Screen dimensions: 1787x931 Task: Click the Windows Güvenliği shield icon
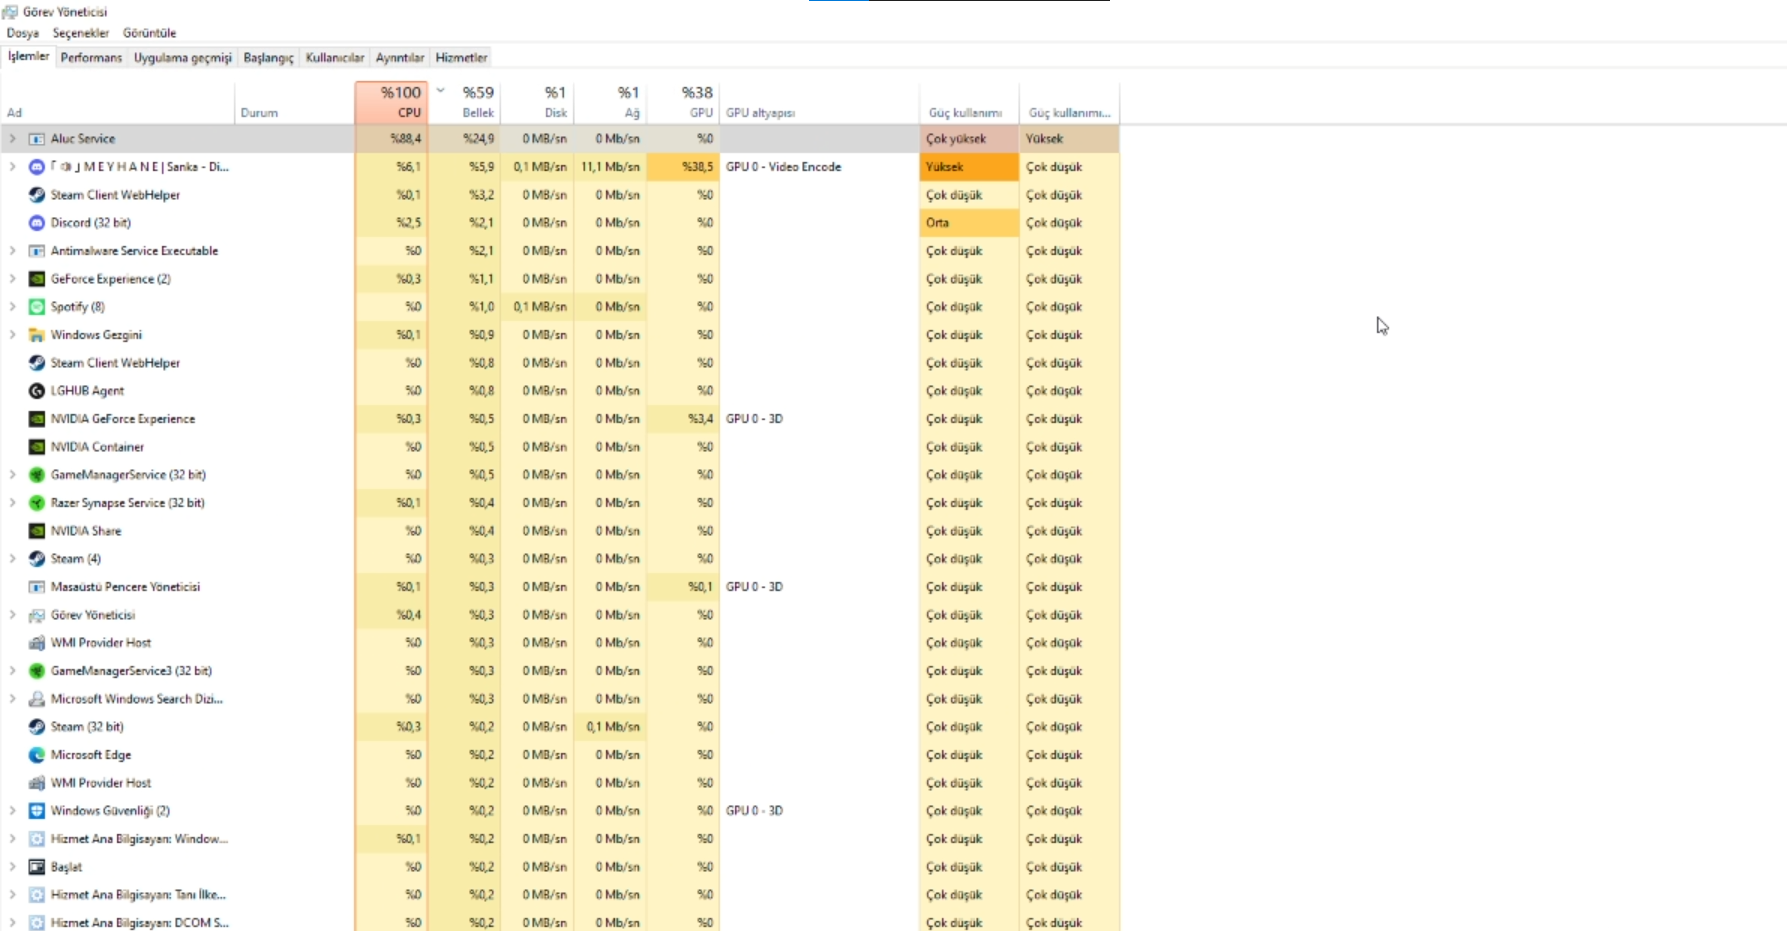click(x=37, y=811)
